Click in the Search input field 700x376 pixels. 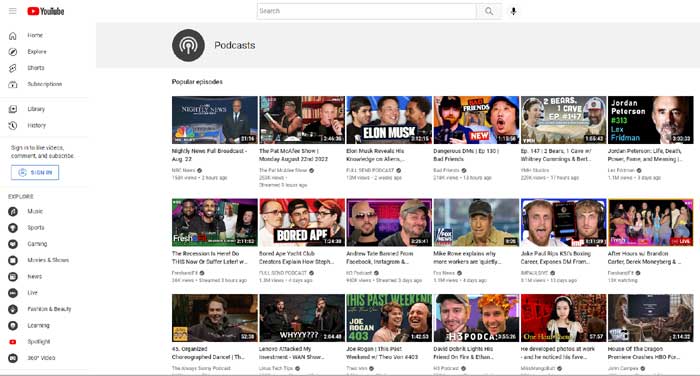(x=367, y=11)
